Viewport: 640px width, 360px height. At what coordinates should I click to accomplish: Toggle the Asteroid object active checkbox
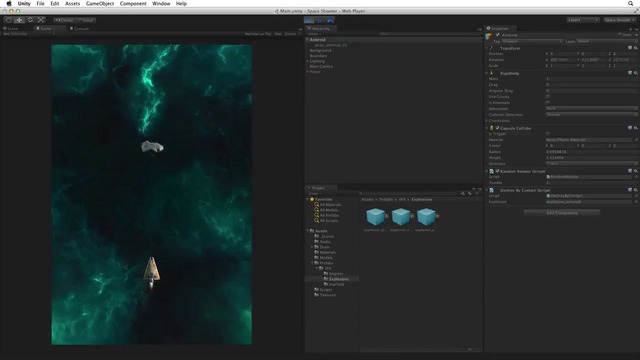pos(498,35)
